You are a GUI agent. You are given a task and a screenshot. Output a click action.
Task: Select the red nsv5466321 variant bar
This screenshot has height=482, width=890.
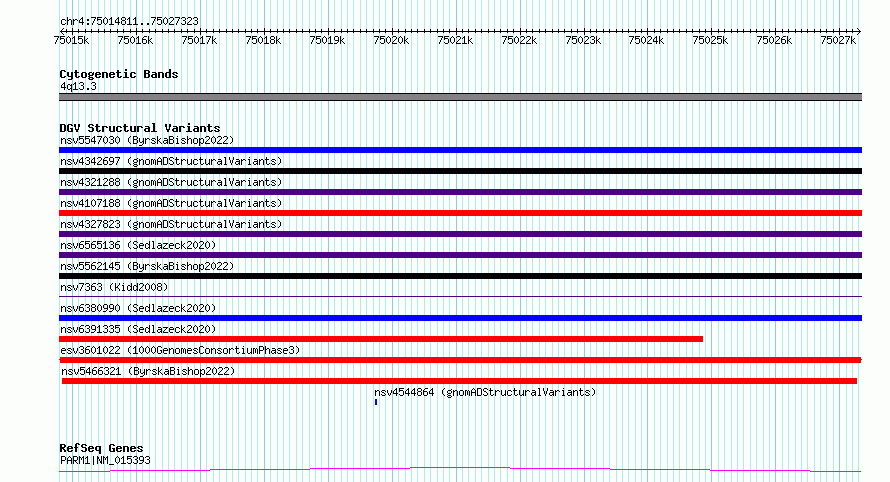tap(459, 382)
